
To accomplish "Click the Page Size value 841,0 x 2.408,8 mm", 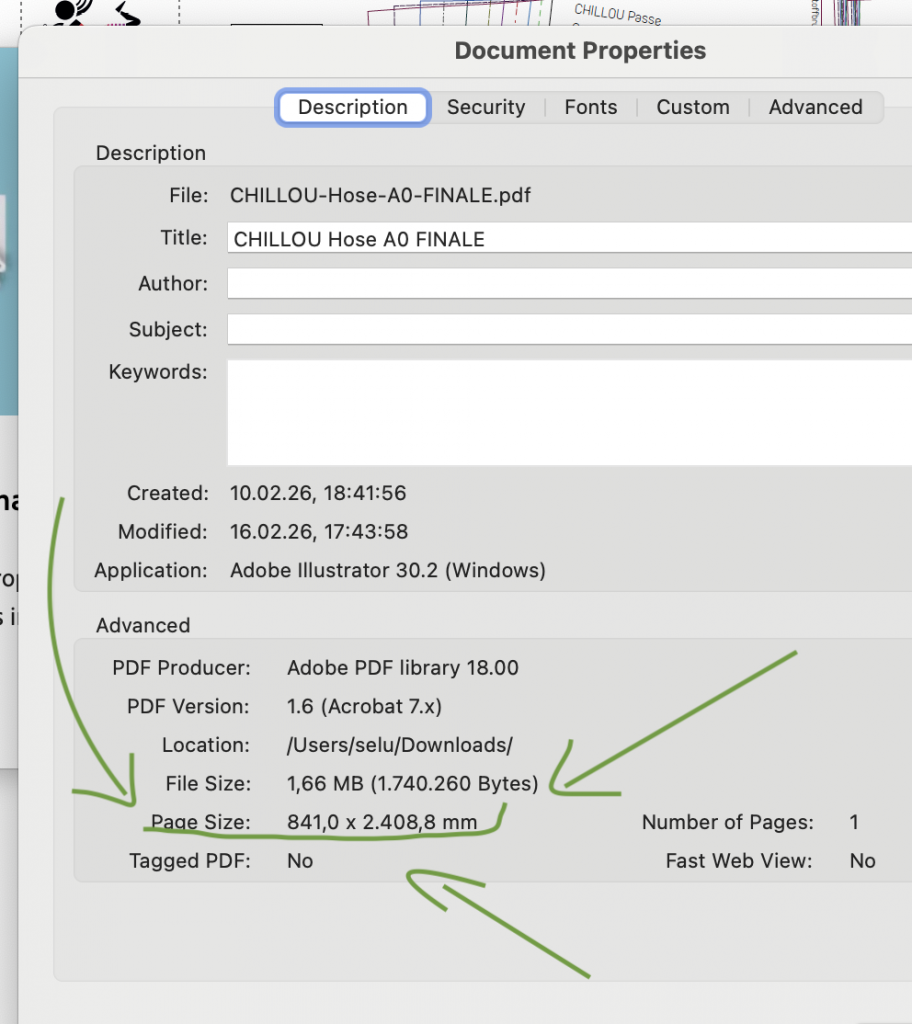I will (x=382, y=823).
